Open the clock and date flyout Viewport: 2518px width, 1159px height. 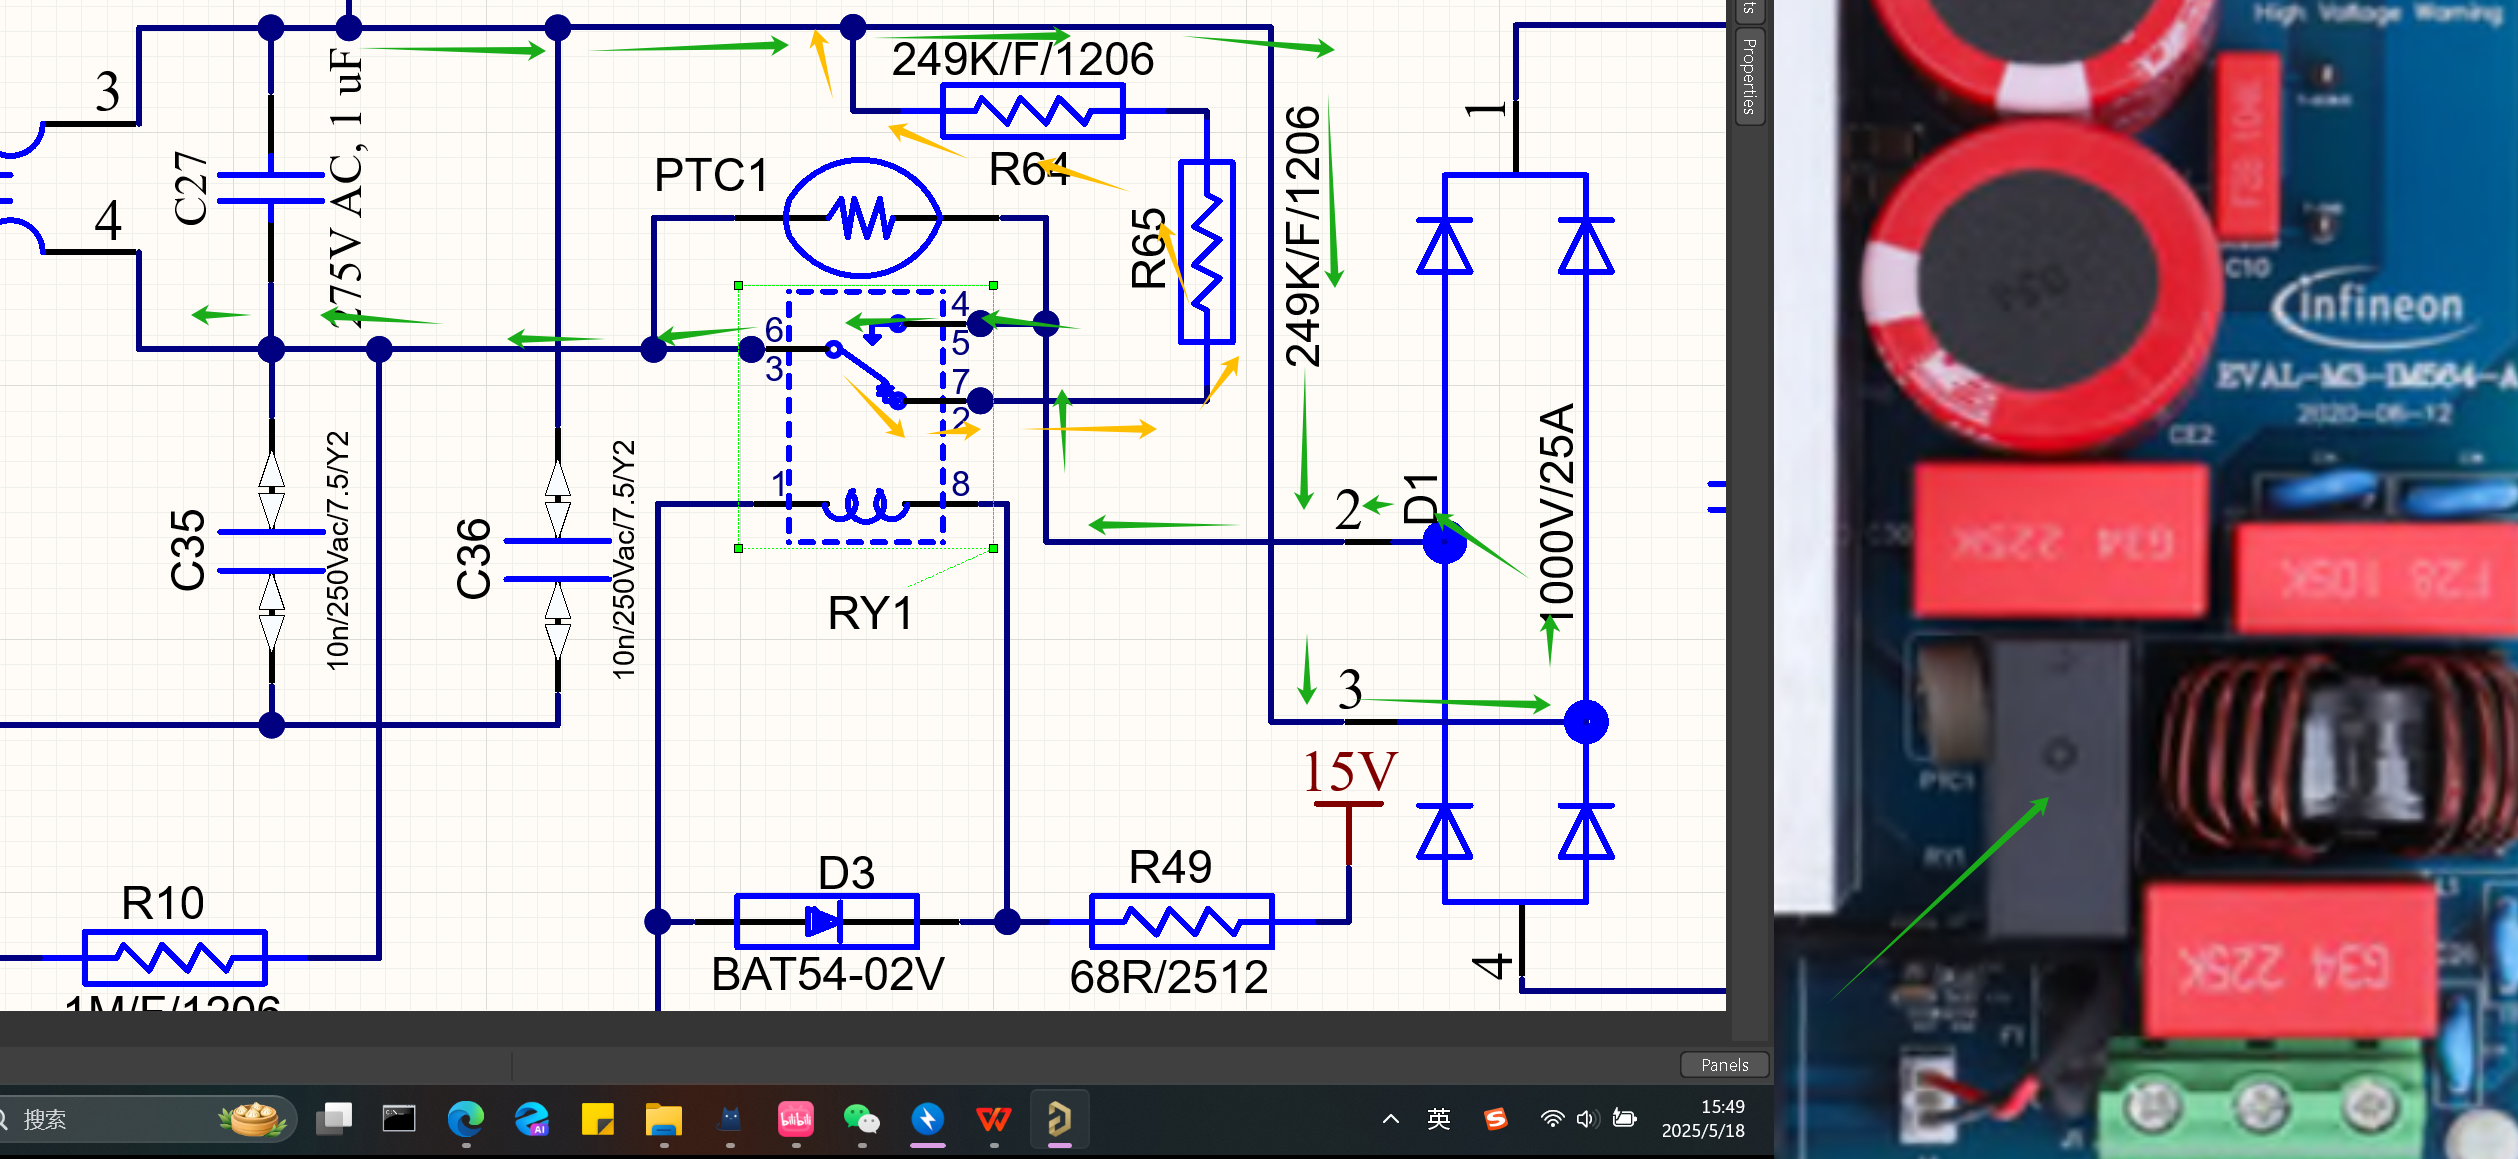tap(1702, 1119)
